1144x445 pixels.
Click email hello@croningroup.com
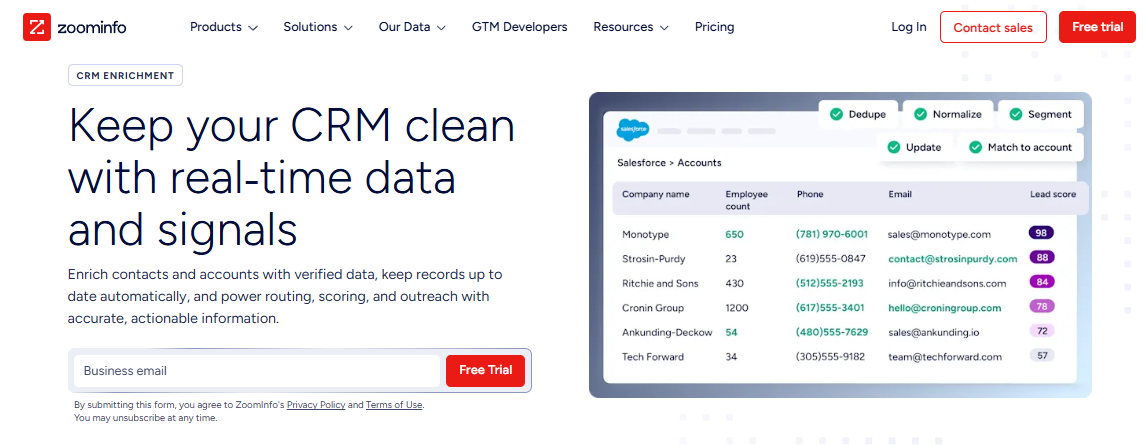click(945, 308)
